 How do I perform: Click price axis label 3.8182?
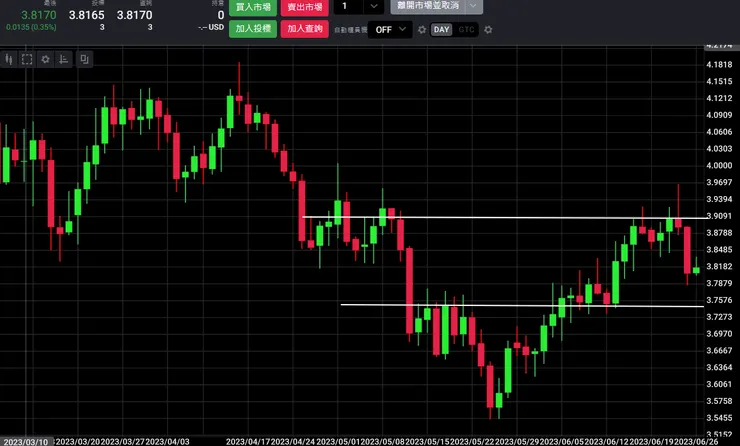click(x=719, y=267)
